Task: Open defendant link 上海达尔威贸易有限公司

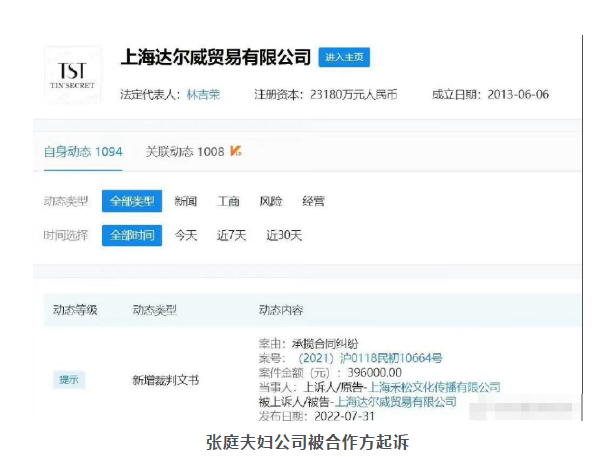Action: pos(395,402)
